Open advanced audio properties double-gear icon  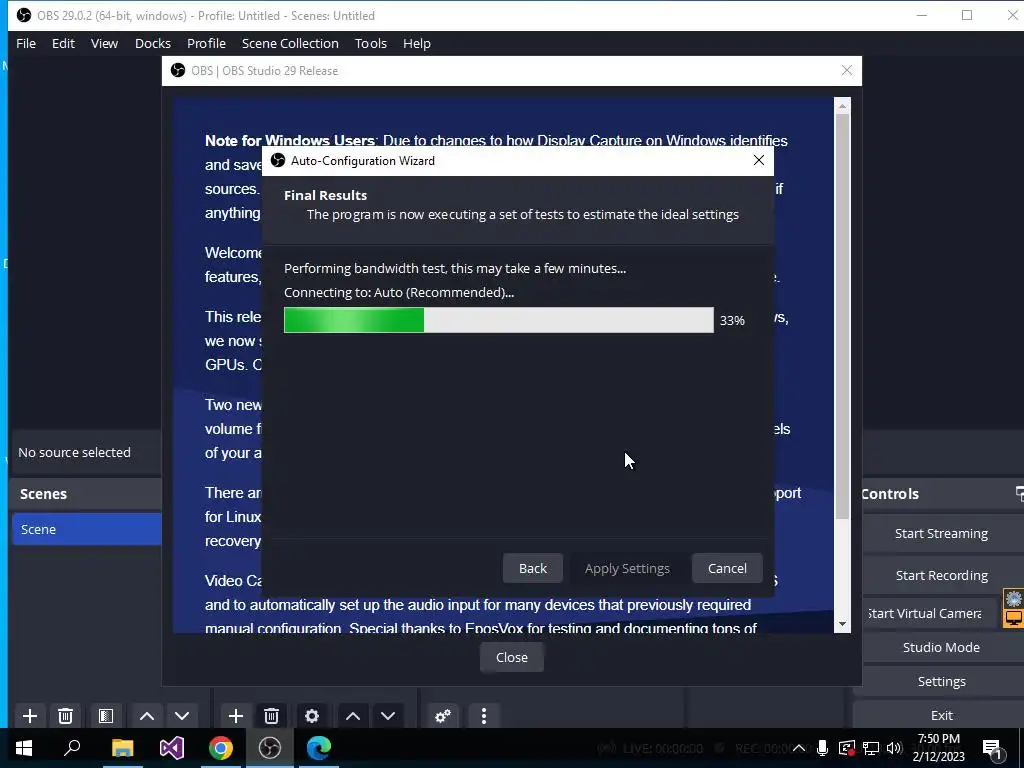[443, 716]
